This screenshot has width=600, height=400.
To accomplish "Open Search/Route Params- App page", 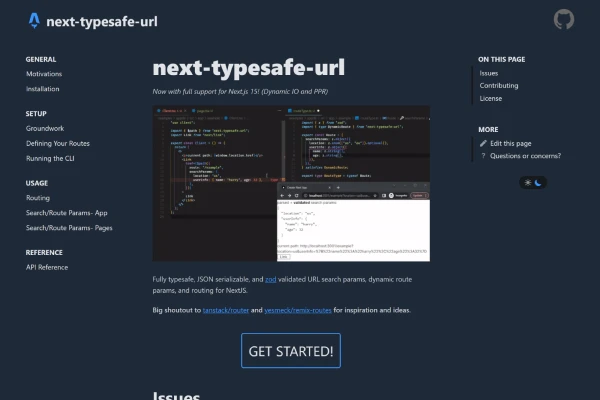I will click(67, 213).
